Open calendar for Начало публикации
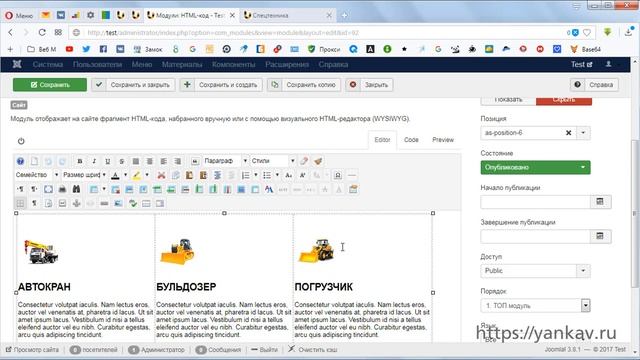Screen dimensions: 640x360 (x=600, y=202)
